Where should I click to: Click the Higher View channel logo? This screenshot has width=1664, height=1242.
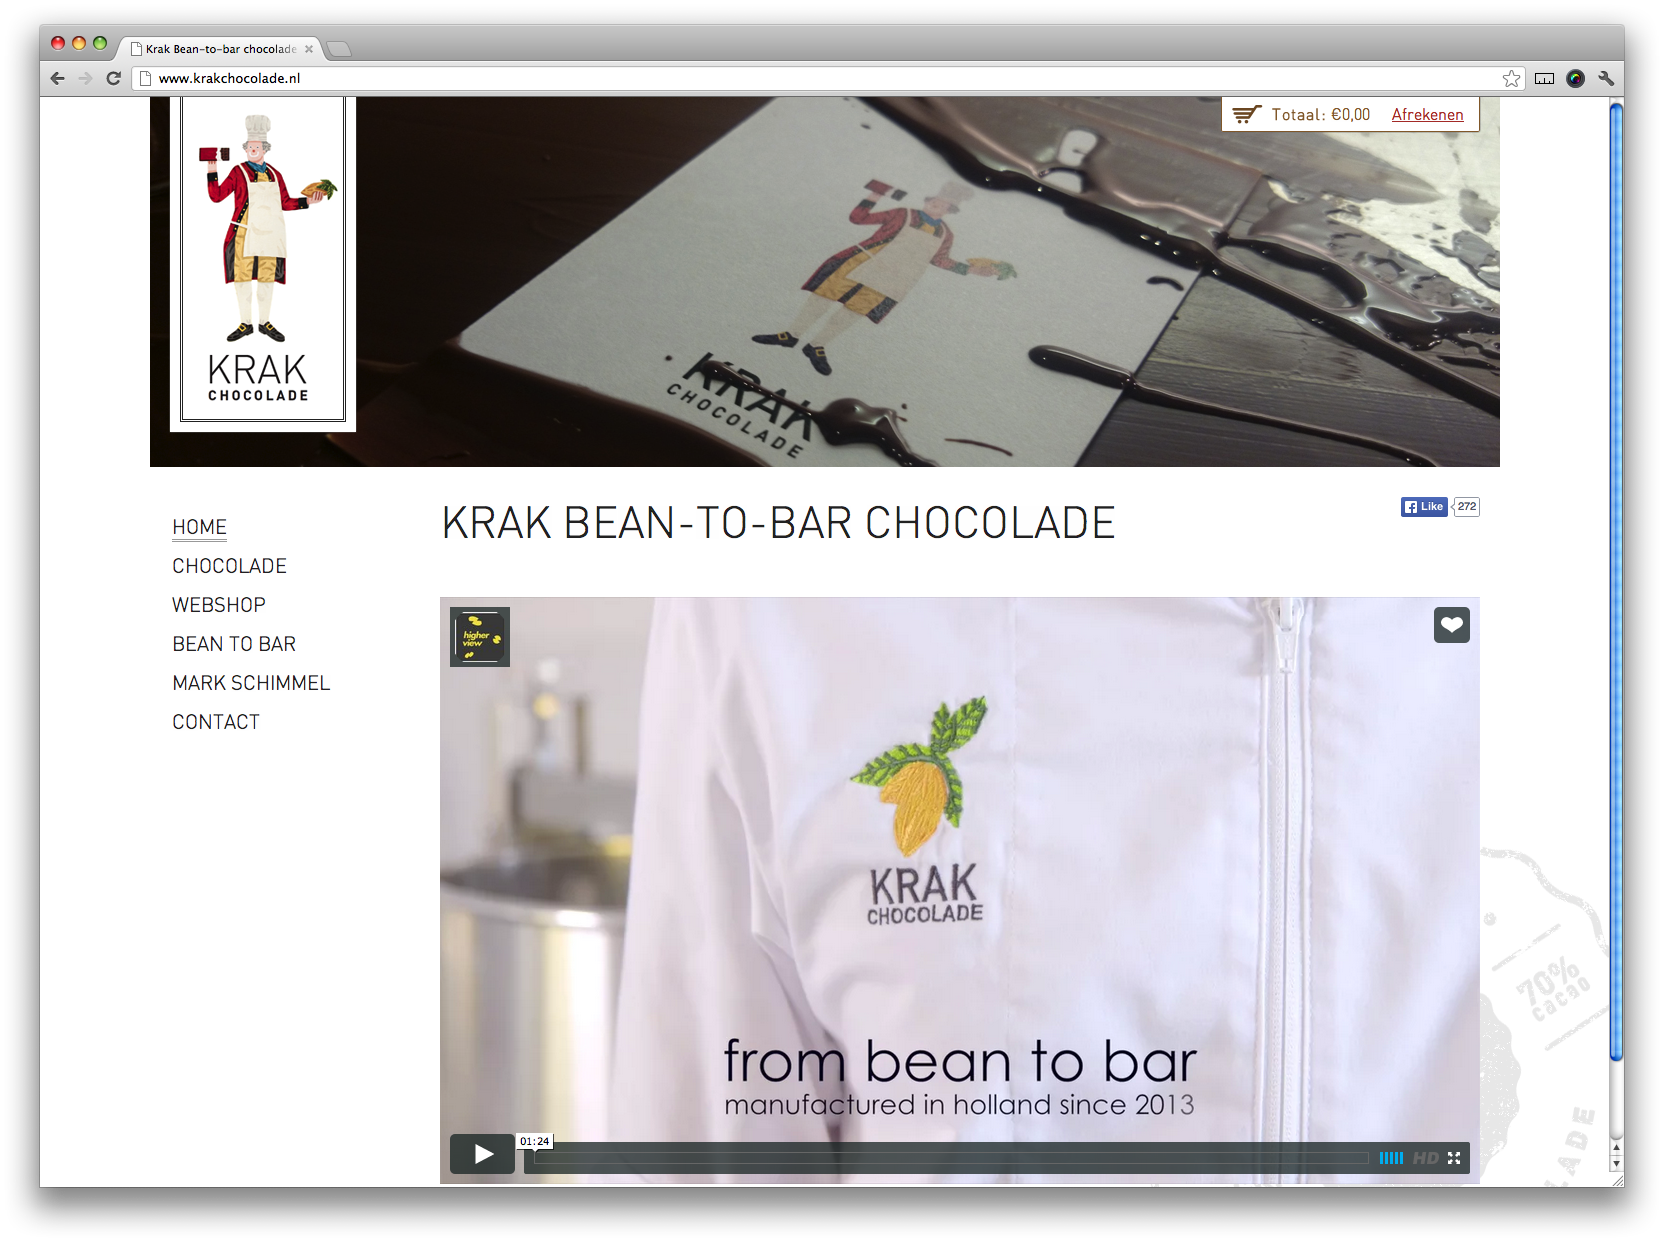pos(480,637)
